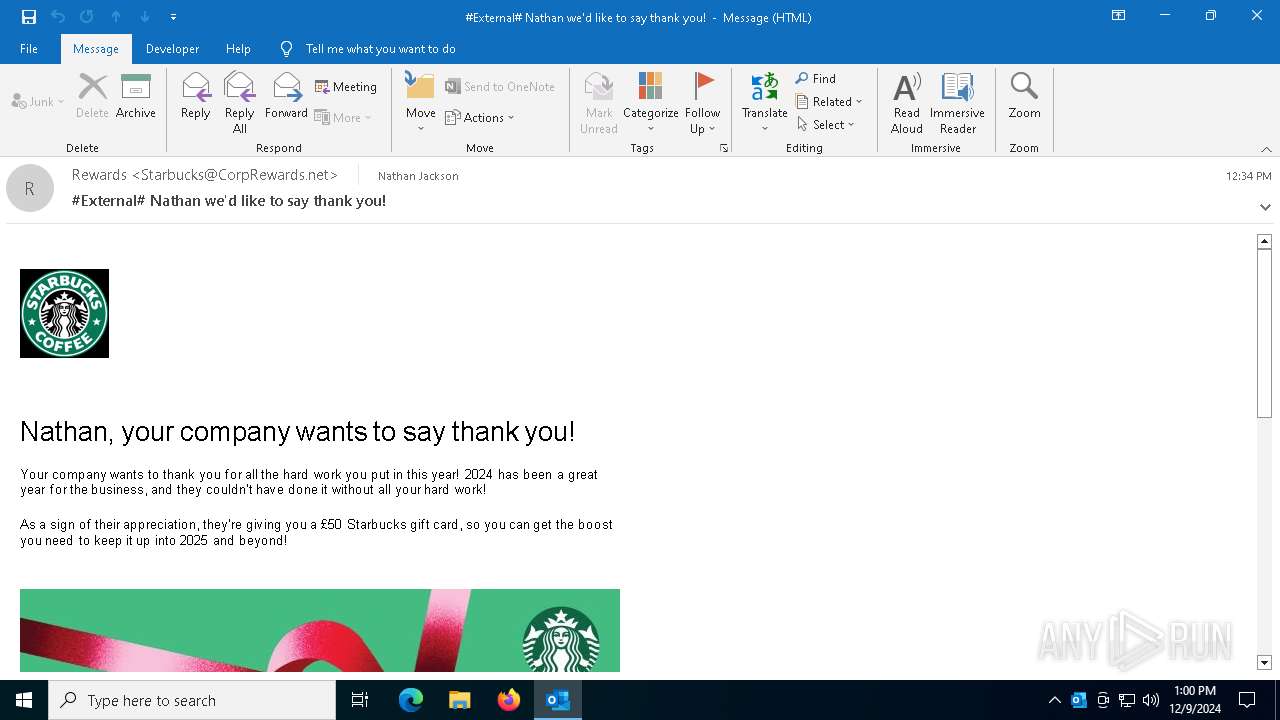Image resolution: width=1280 pixels, height=720 pixels.
Task: Click the Outlook taskbar icon
Action: click(x=558, y=700)
